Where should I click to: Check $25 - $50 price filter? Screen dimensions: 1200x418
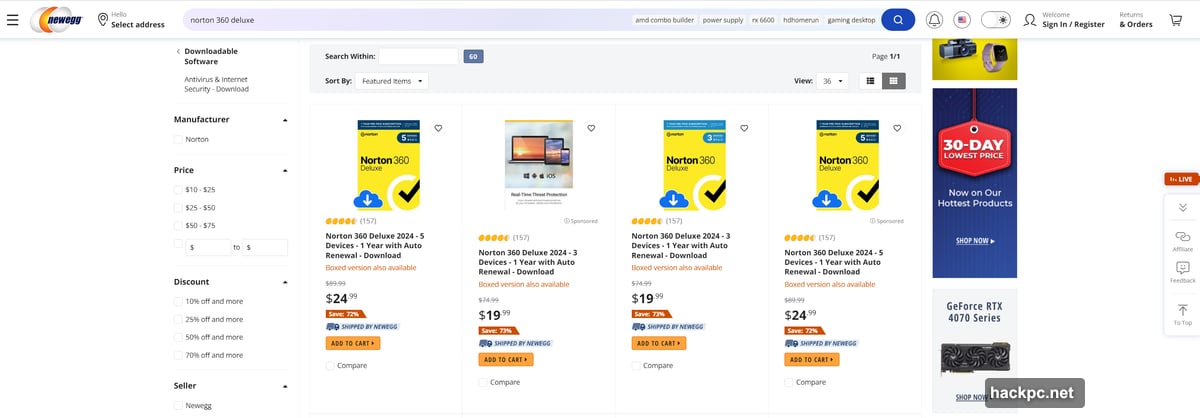178,207
